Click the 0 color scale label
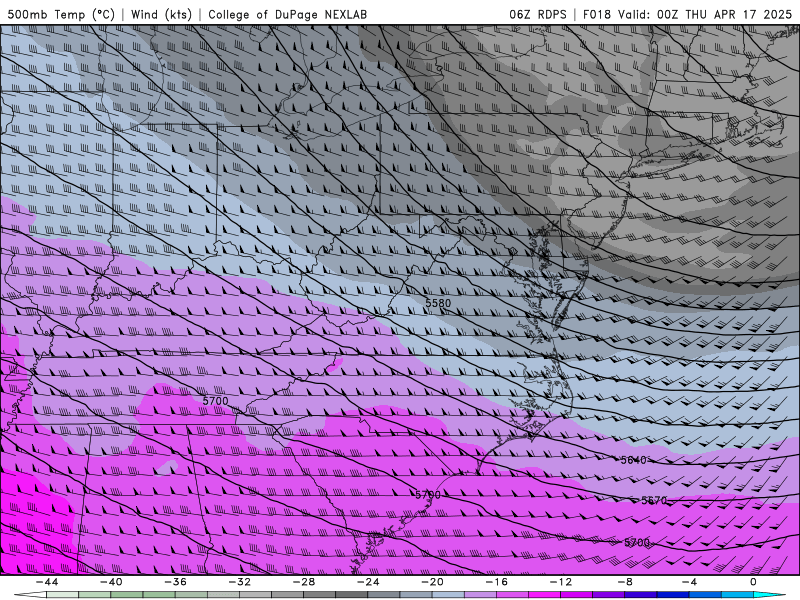This screenshot has height=600, width=800. [x=753, y=582]
